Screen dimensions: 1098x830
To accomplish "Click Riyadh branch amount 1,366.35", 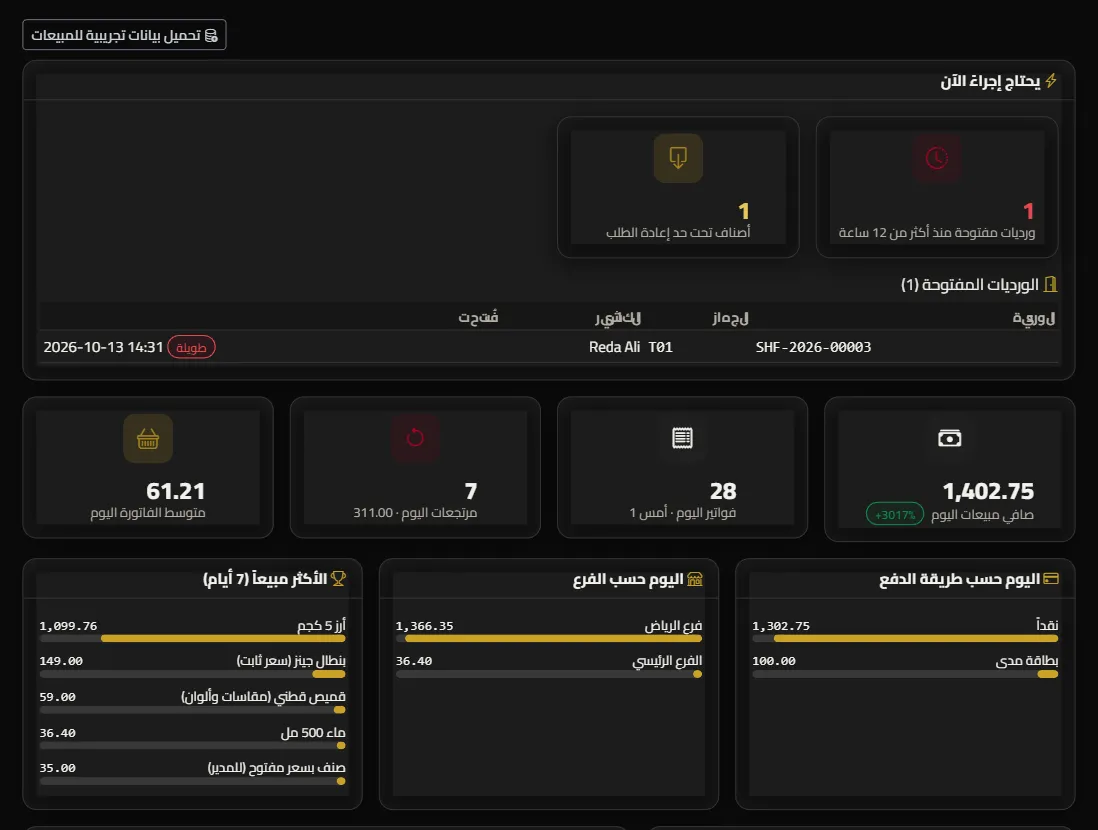I will [x=424, y=626].
